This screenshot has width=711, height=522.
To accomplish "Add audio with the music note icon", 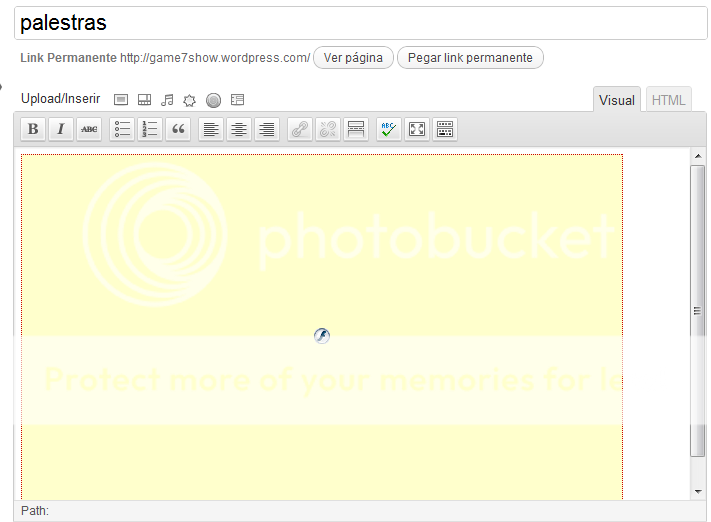I will point(167,100).
